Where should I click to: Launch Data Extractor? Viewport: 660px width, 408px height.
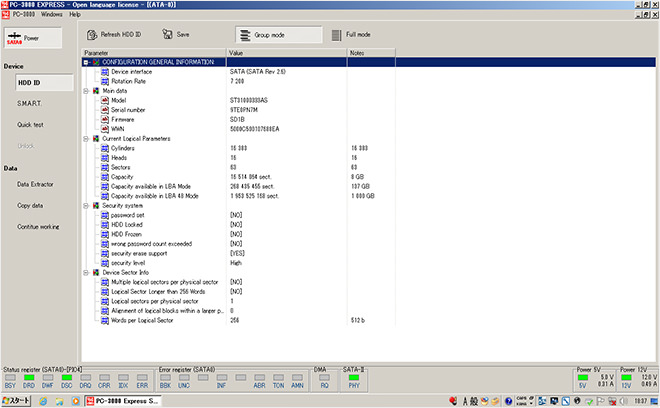[x=35, y=184]
